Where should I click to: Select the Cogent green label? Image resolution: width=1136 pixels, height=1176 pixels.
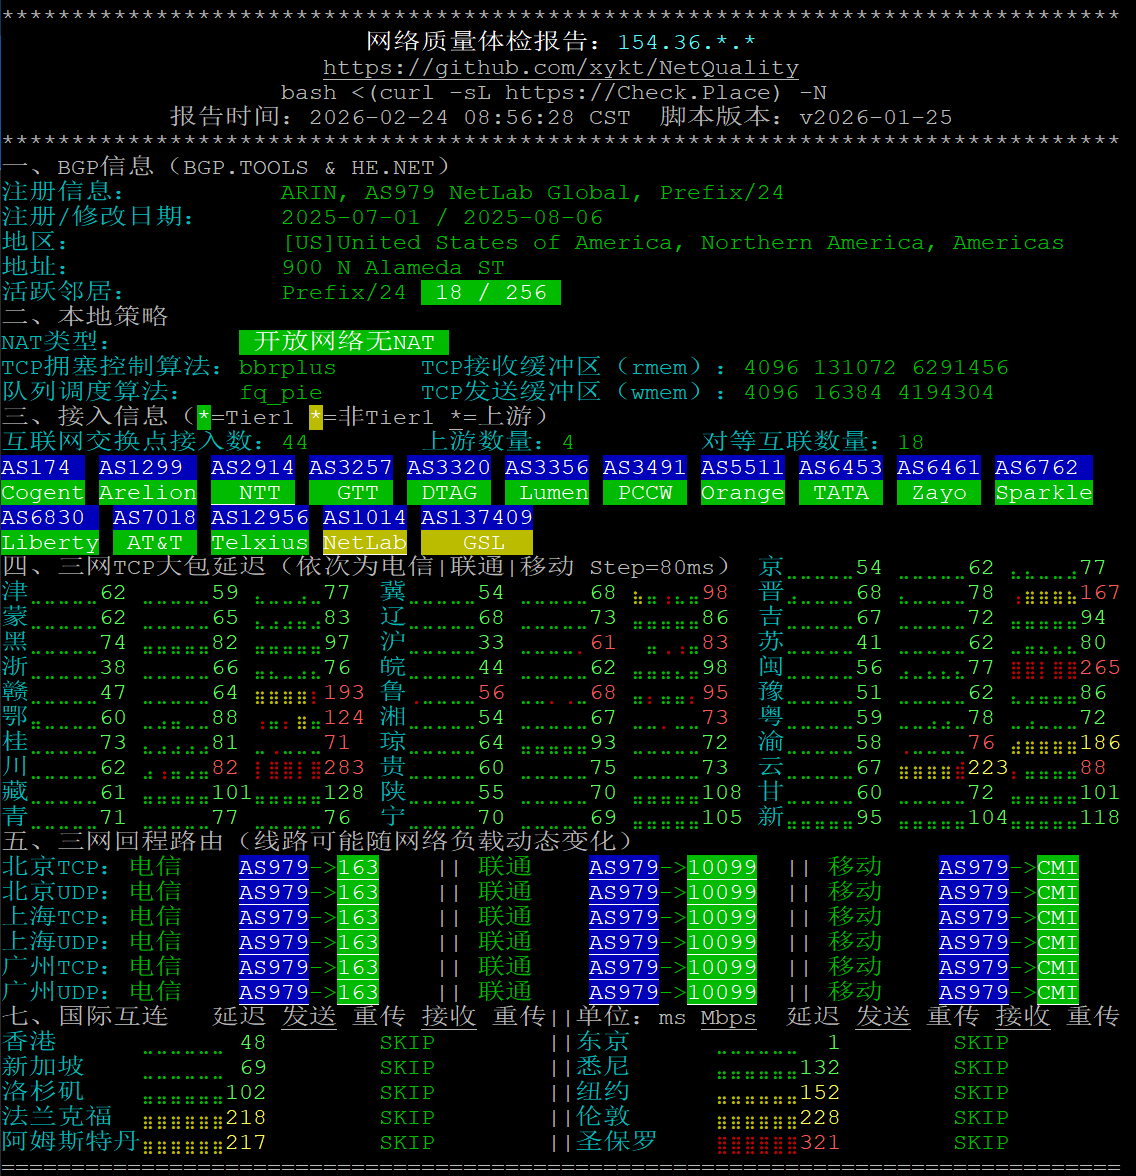[42, 493]
